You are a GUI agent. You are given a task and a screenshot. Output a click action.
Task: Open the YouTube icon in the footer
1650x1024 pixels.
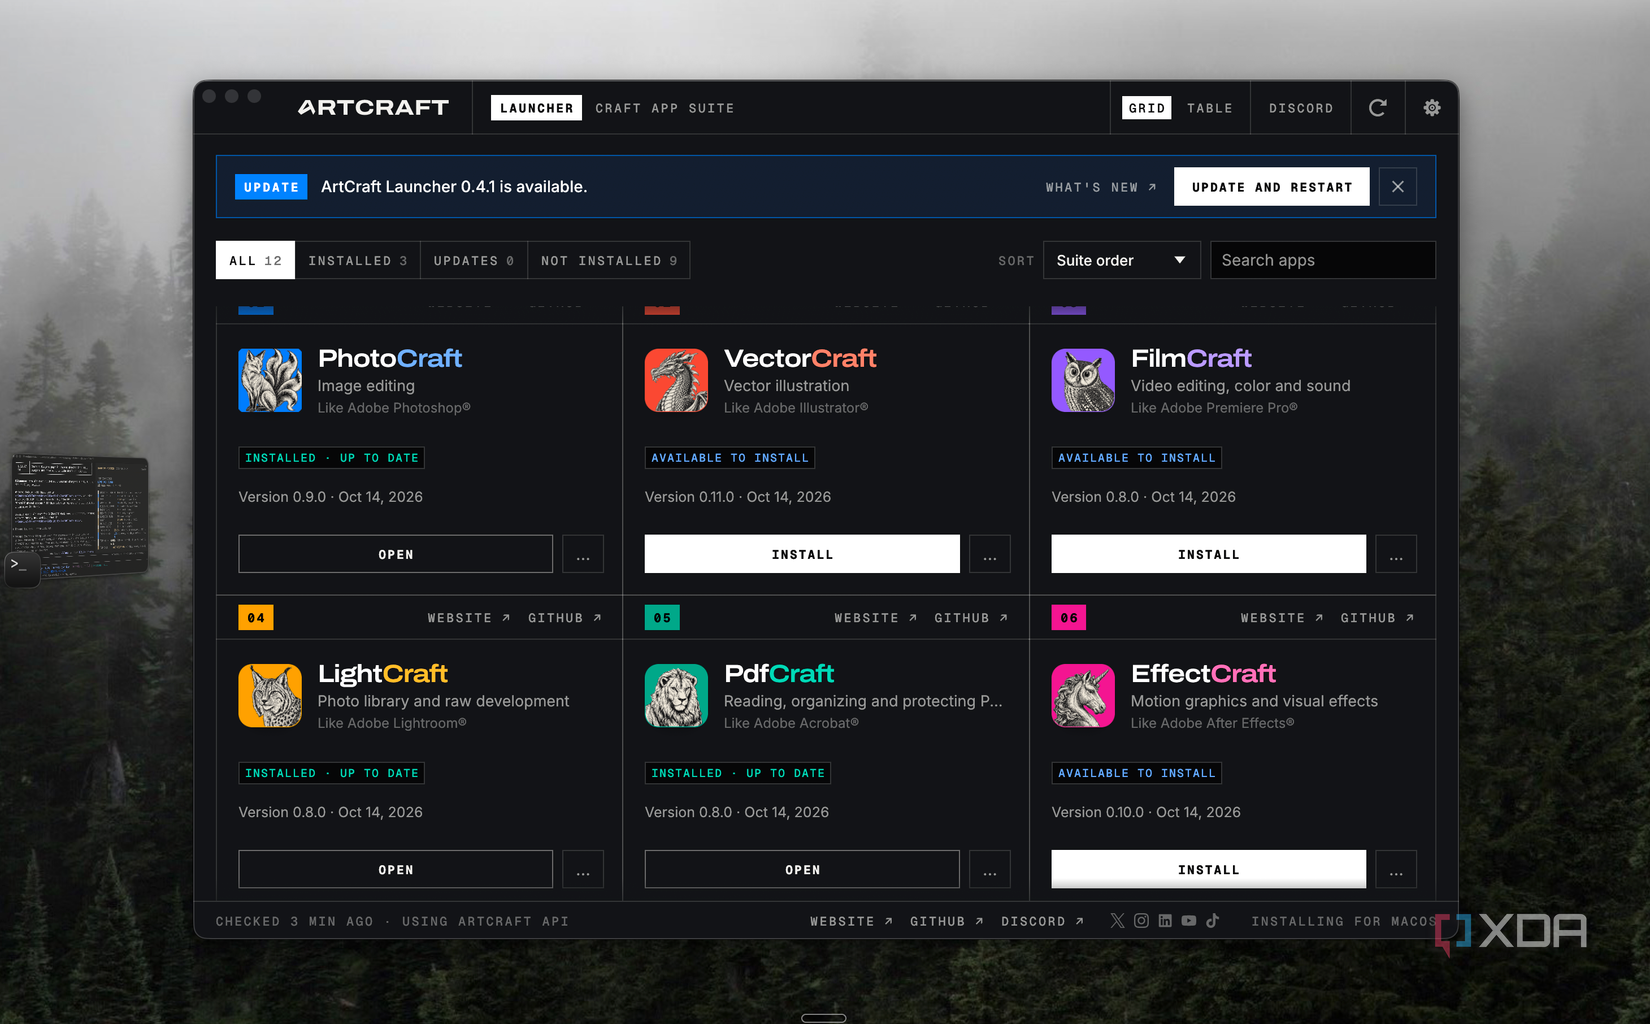(1189, 921)
